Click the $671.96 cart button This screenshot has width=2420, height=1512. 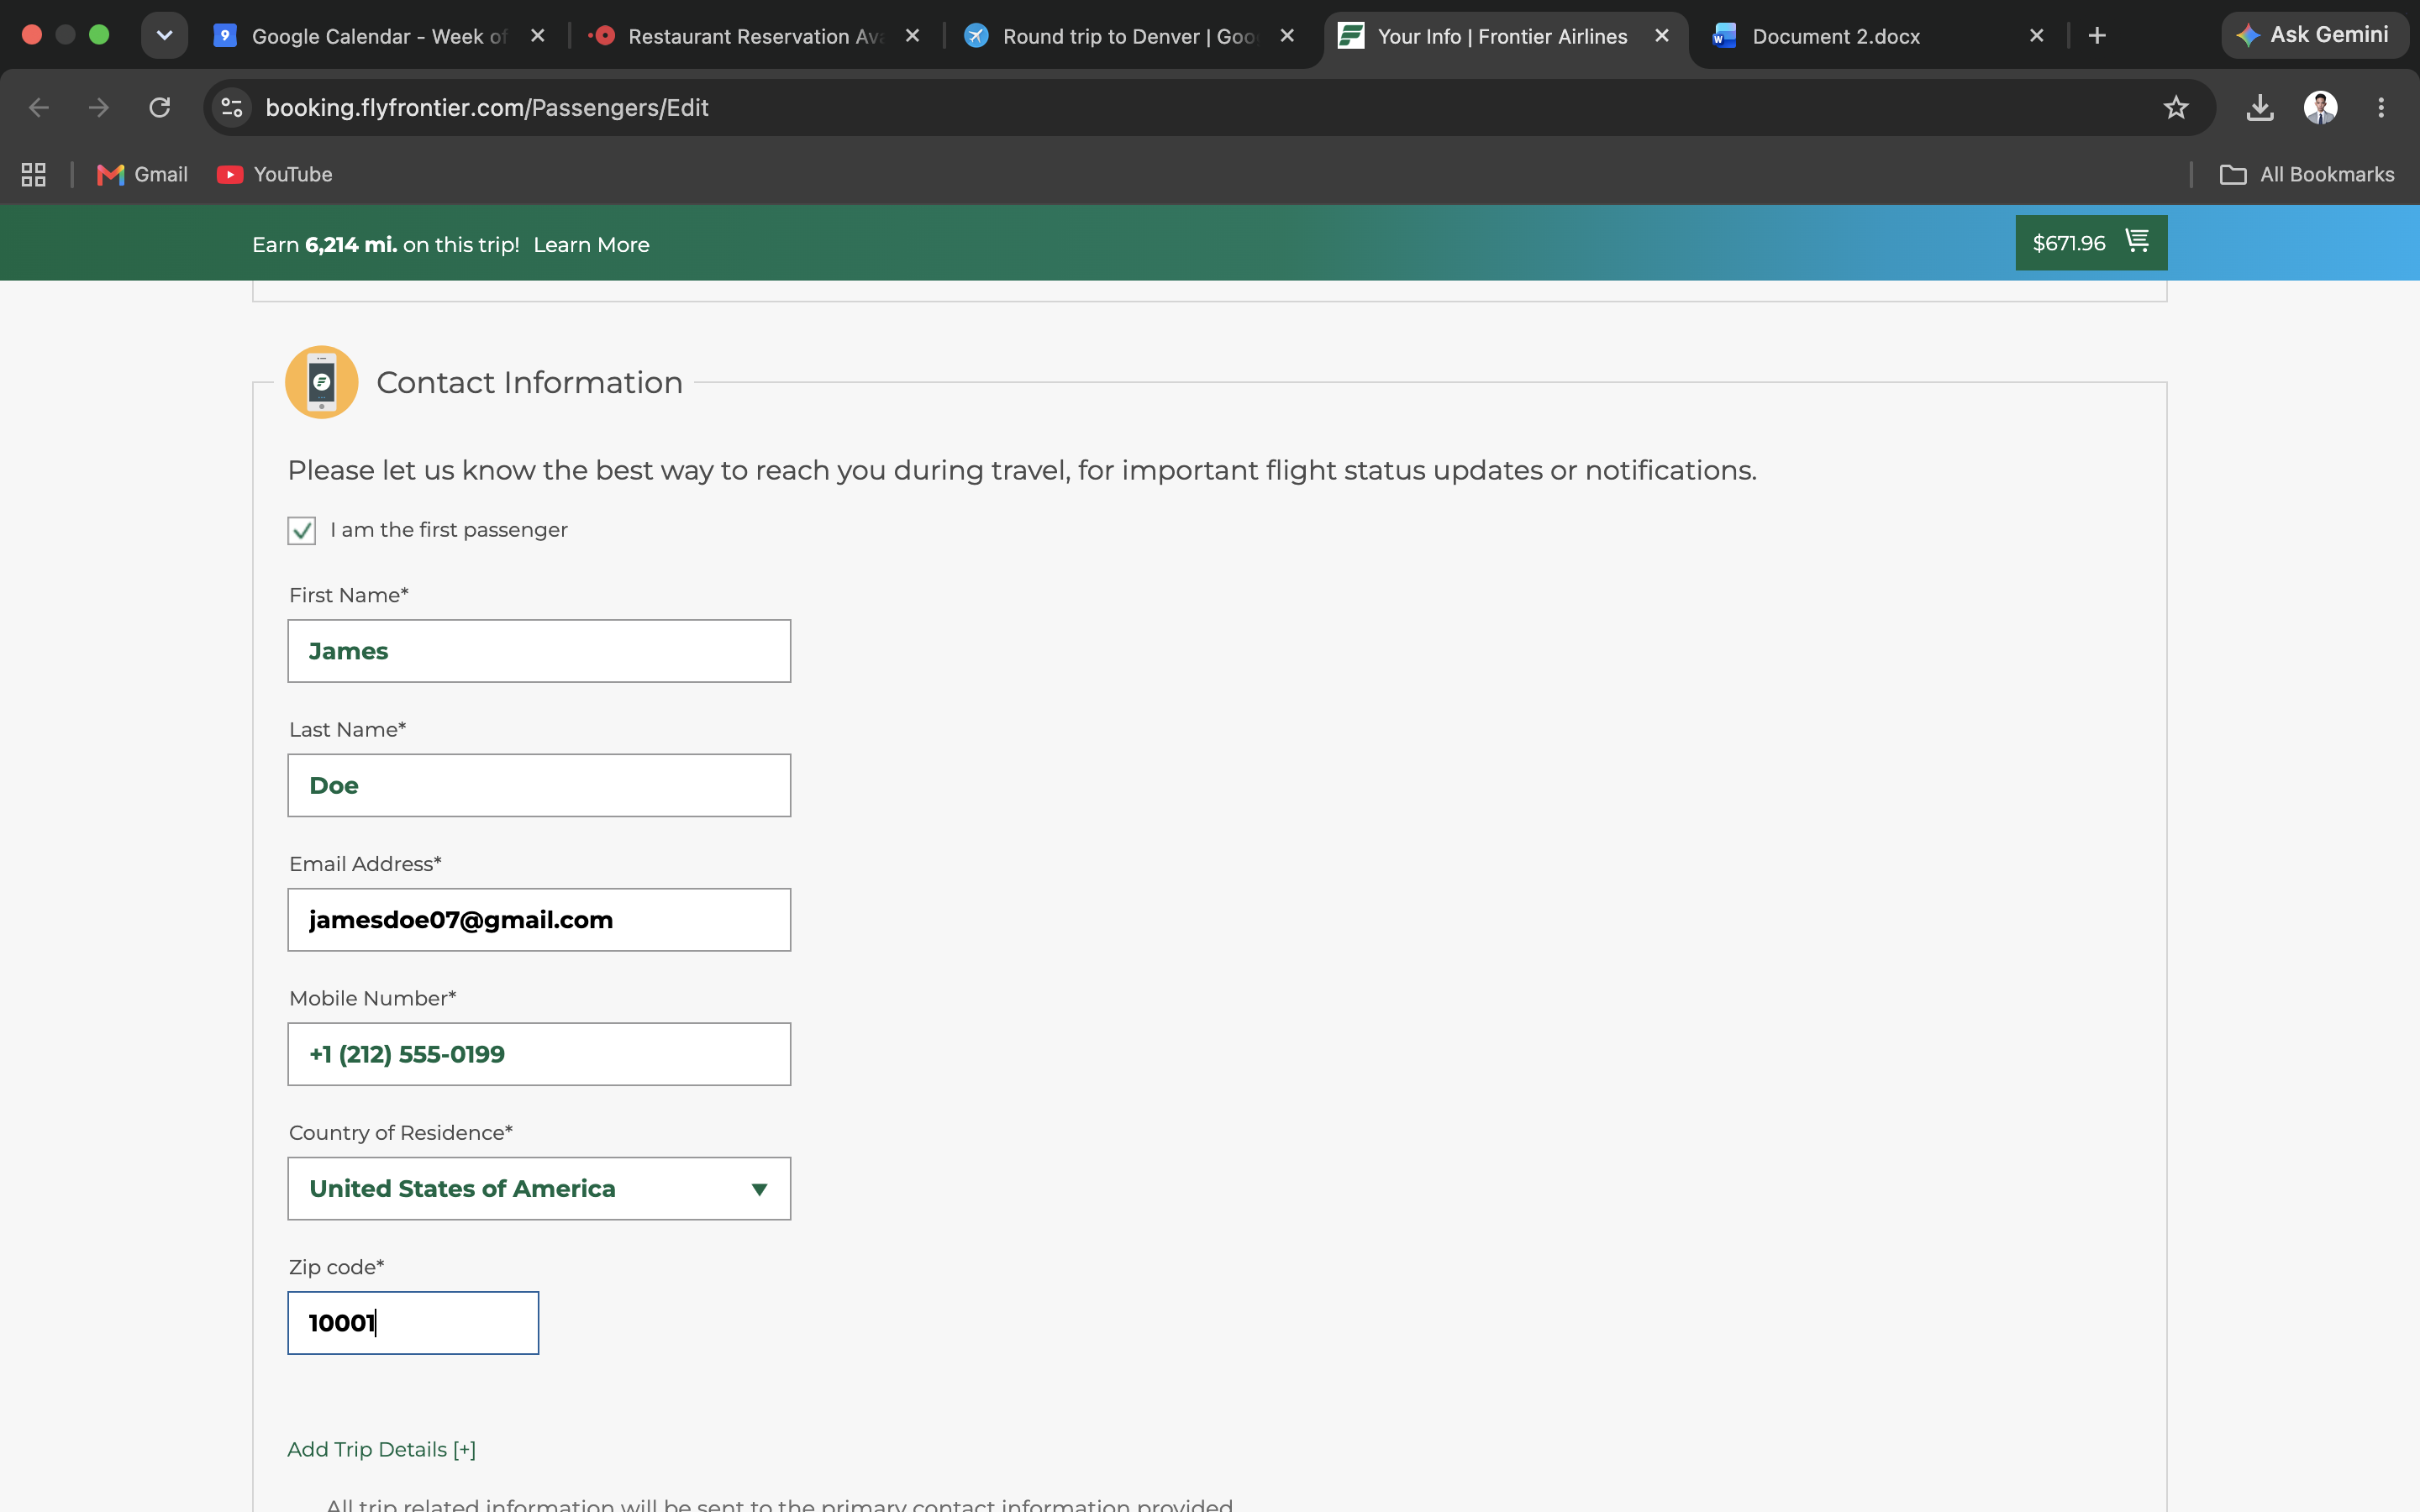(x=2091, y=243)
